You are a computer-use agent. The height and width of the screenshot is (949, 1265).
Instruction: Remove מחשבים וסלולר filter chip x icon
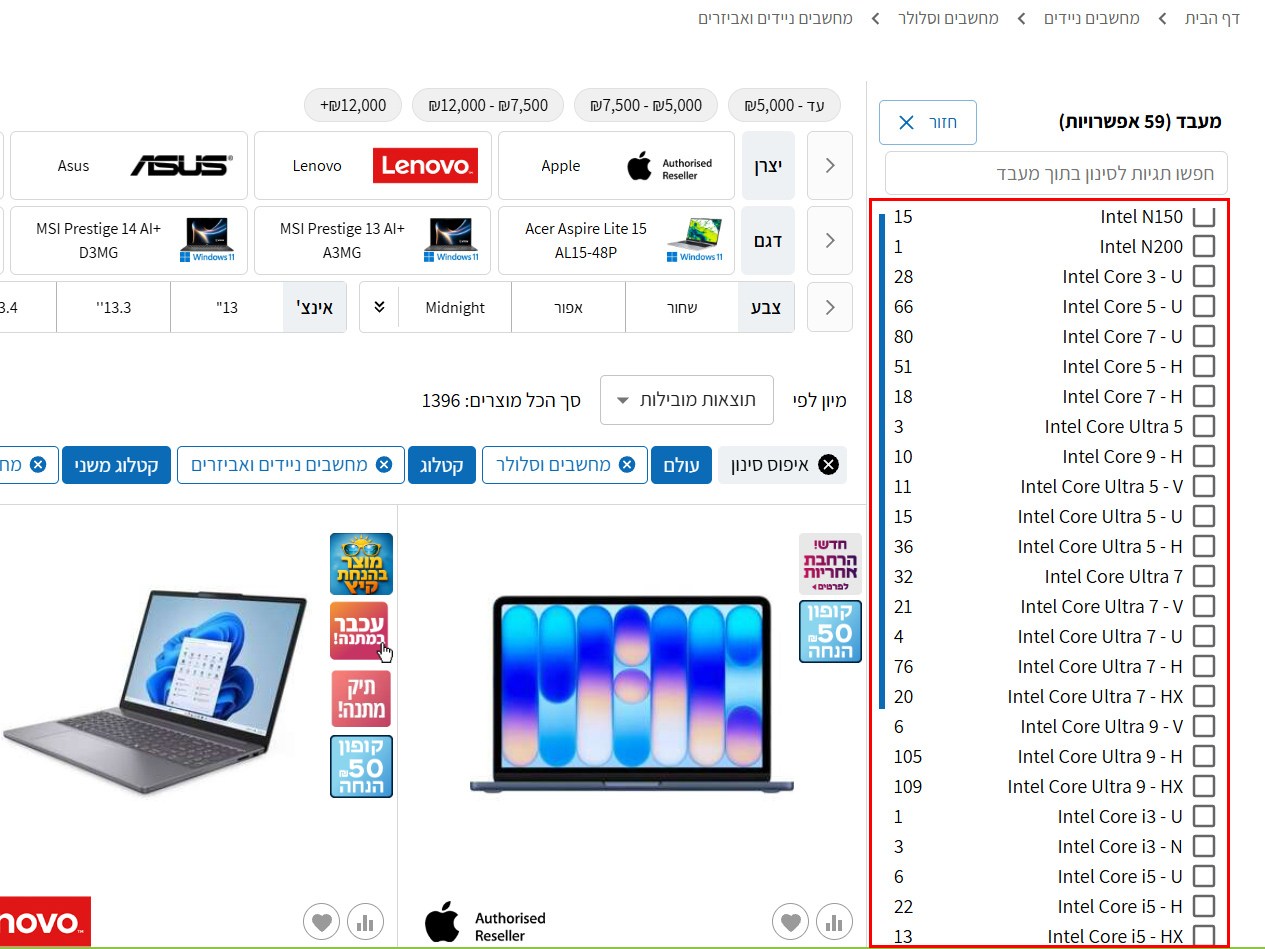click(x=627, y=465)
